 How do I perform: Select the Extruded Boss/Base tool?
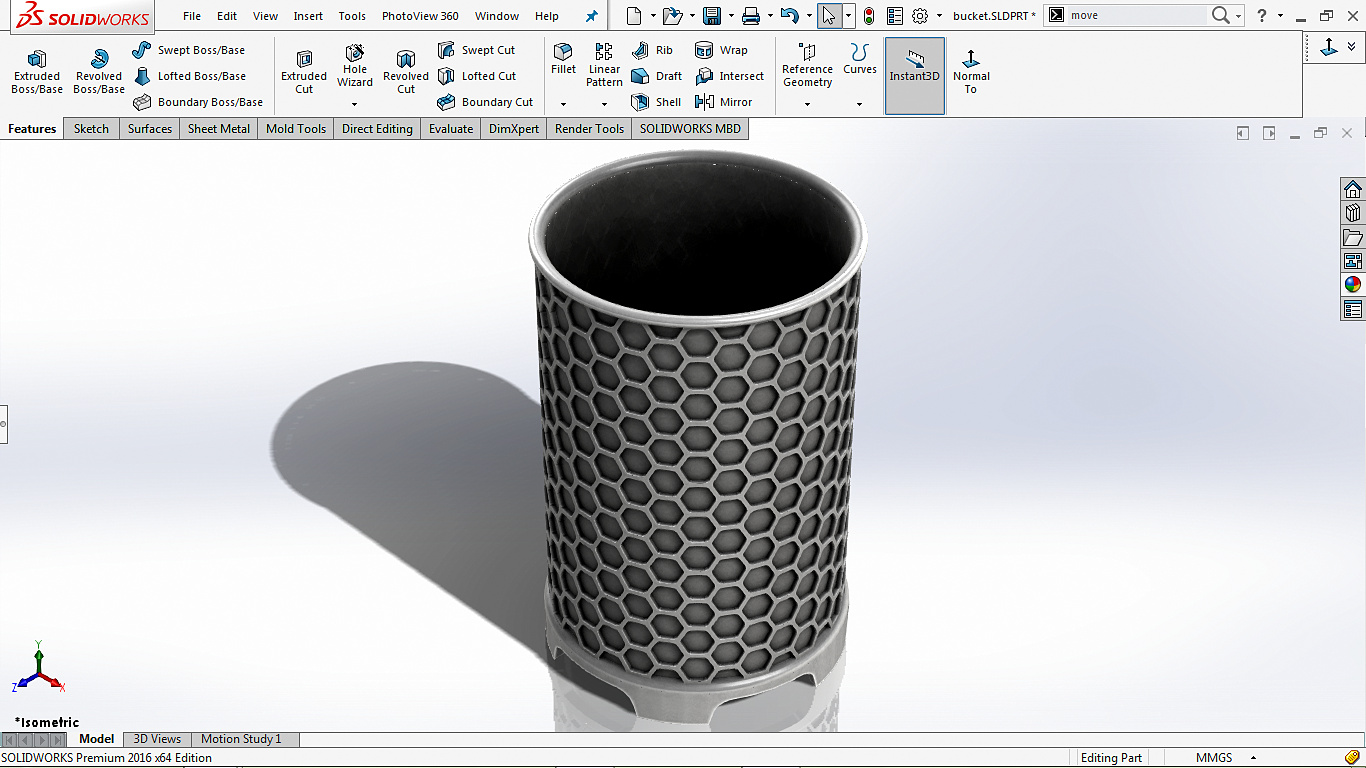[37, 72]
